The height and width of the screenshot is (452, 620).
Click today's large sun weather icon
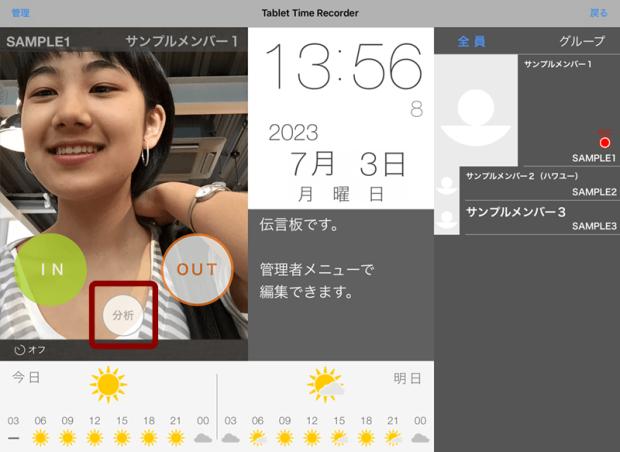click(x=108, y=384)
